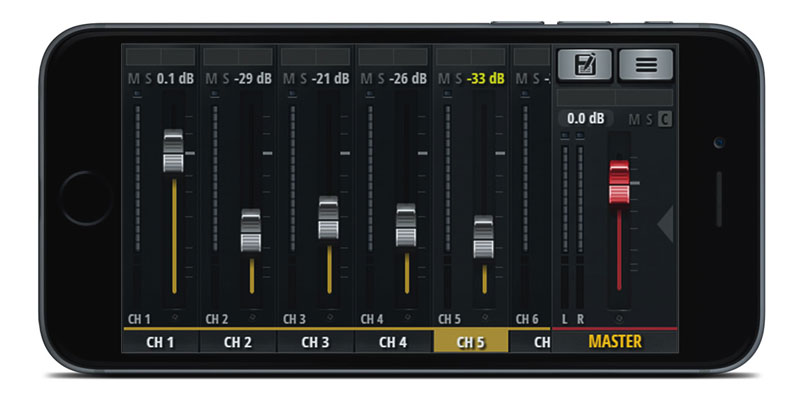
Task: Solo channel 2 with its S button
Action: 226,79
